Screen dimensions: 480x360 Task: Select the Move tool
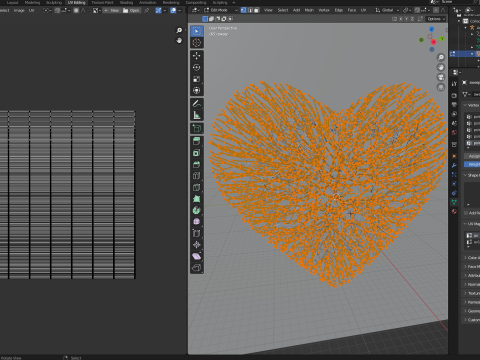[x=197, y=56]
